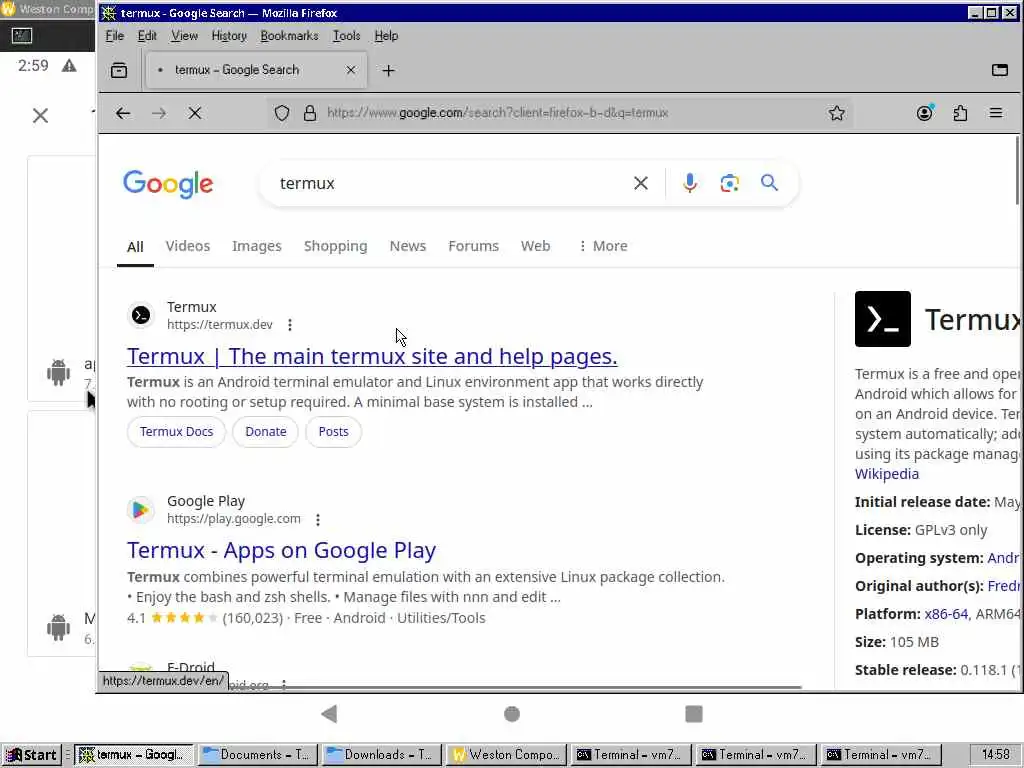Screen dimensions: 1024x768
Task: Open the tab-bar icon at far right
Action: [1000, 70]
